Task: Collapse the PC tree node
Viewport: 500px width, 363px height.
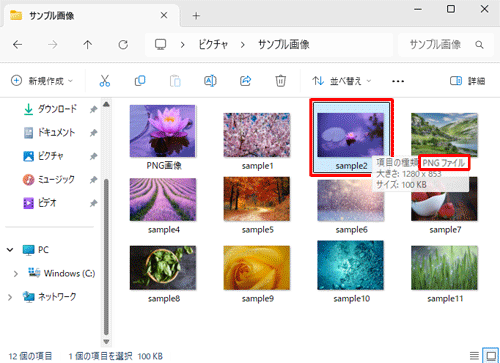Action: coord(10,250)
